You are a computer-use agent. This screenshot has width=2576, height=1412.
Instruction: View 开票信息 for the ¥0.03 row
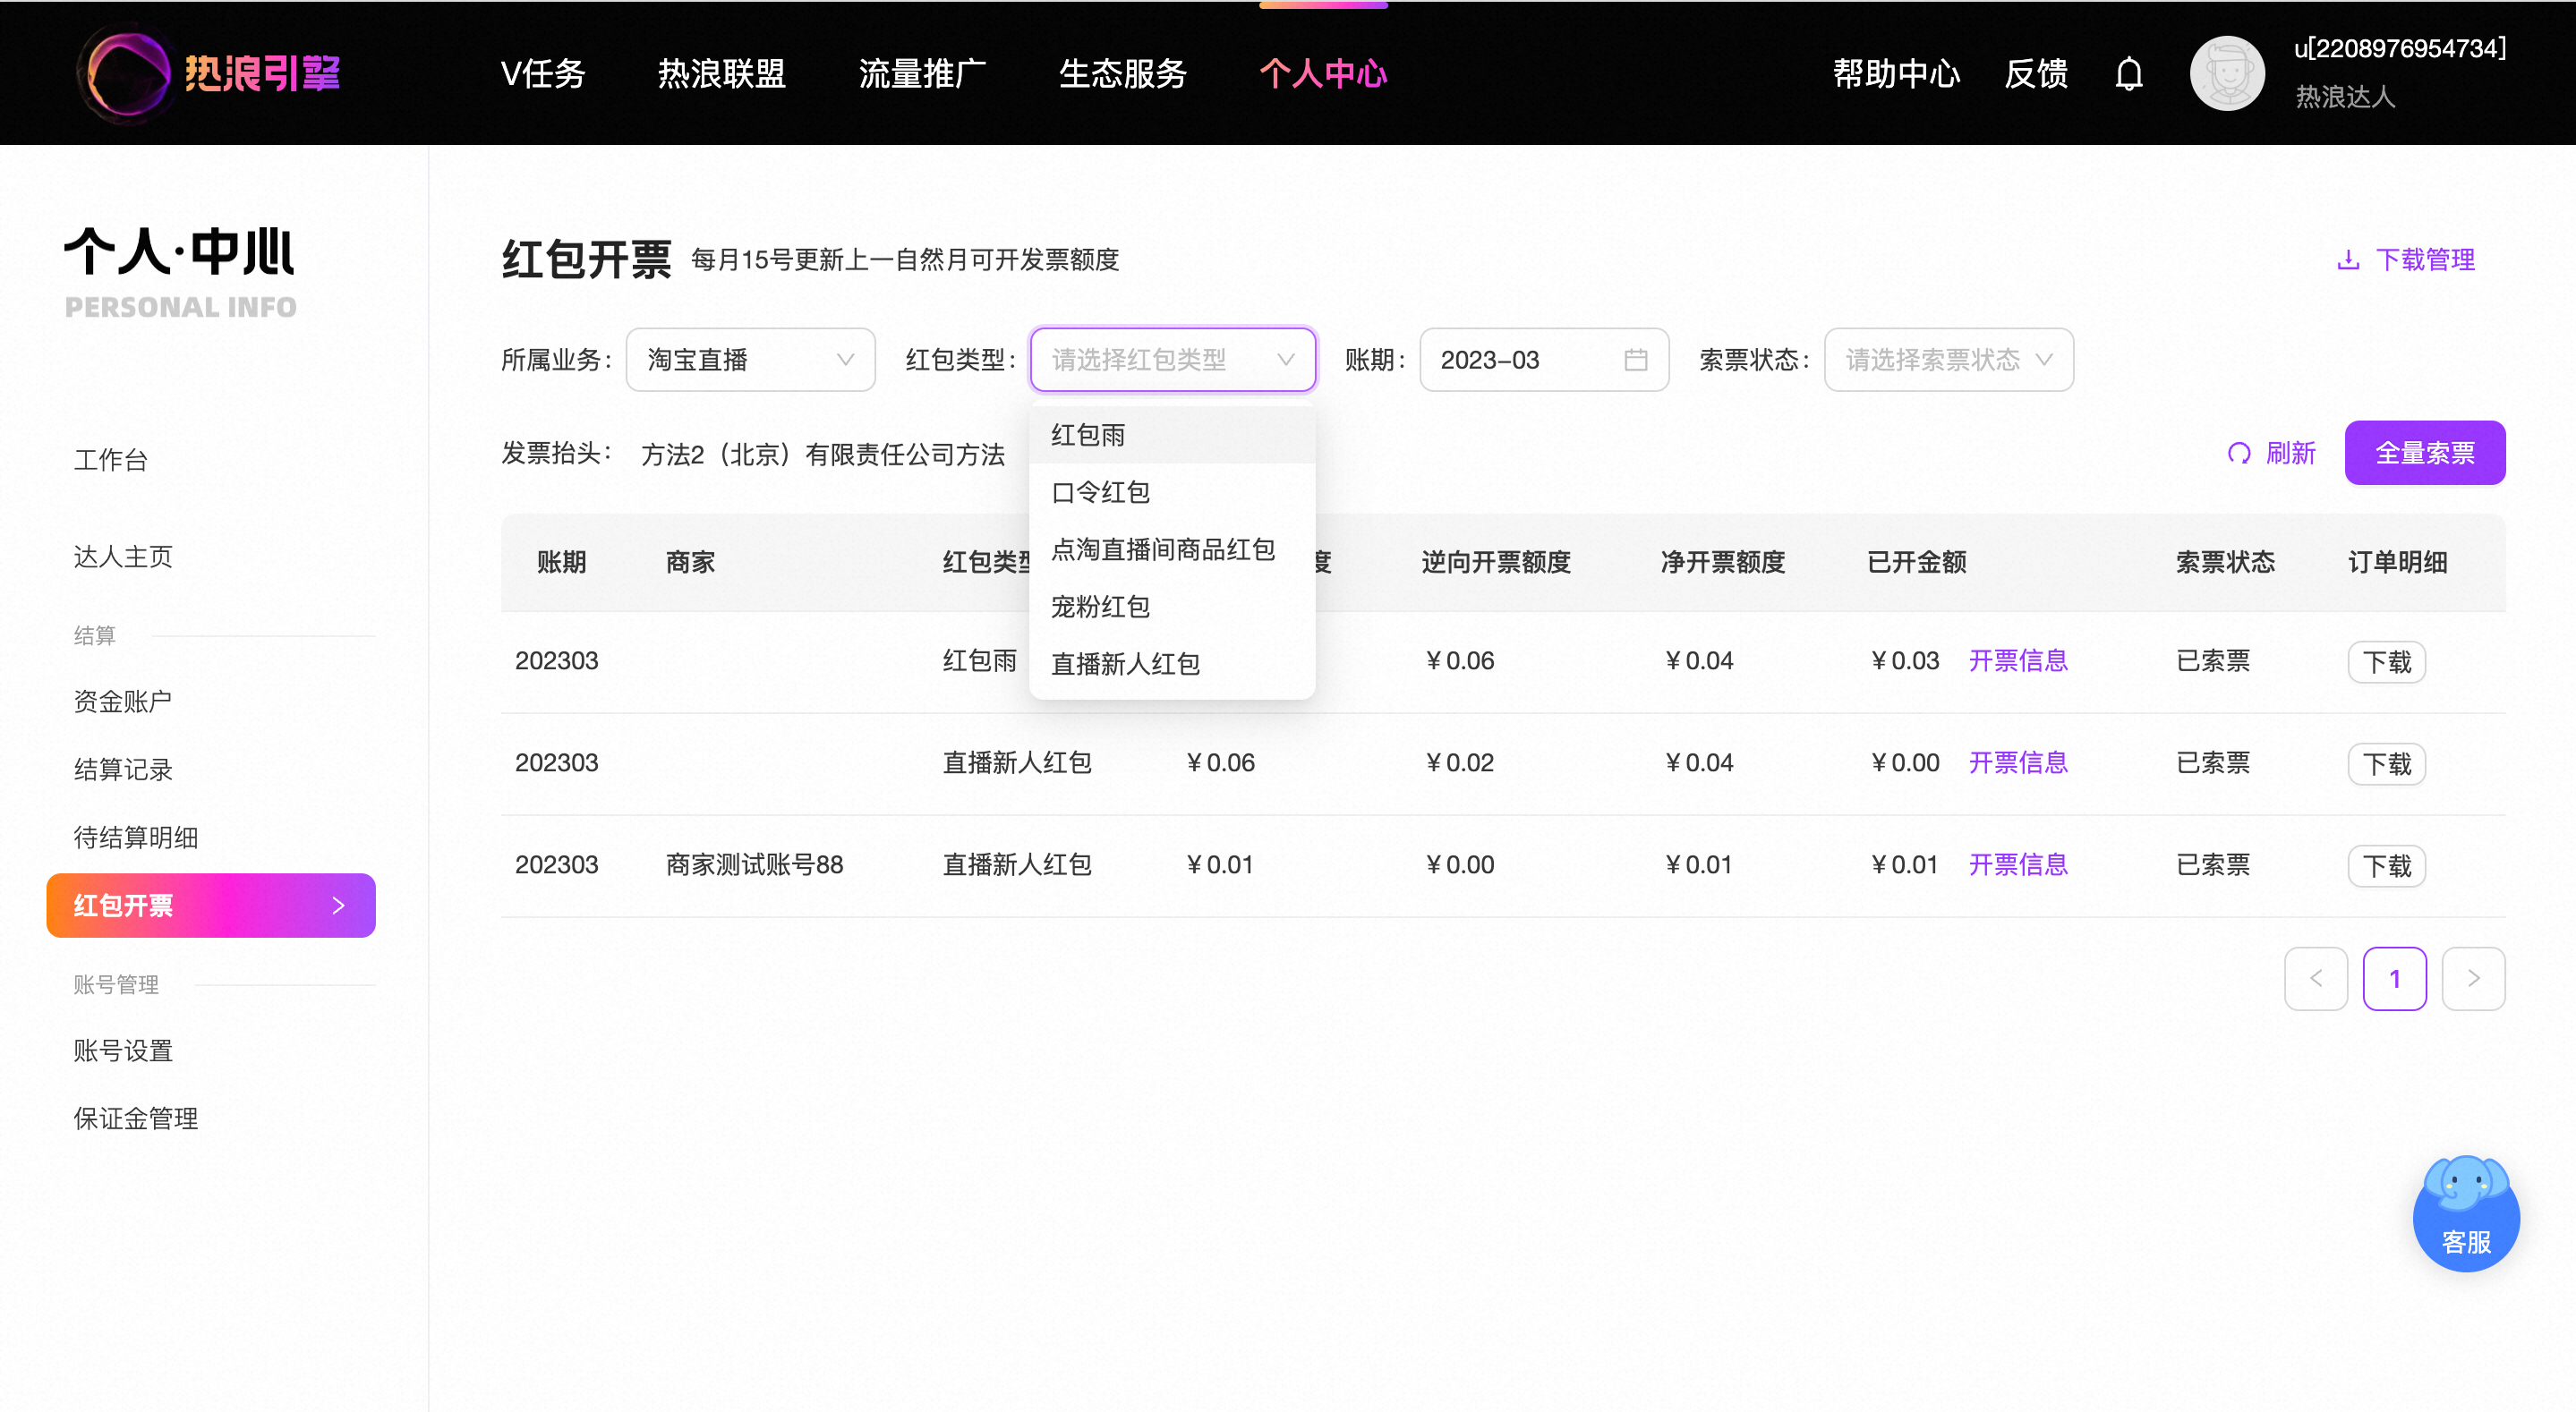tap(2018, 661)
